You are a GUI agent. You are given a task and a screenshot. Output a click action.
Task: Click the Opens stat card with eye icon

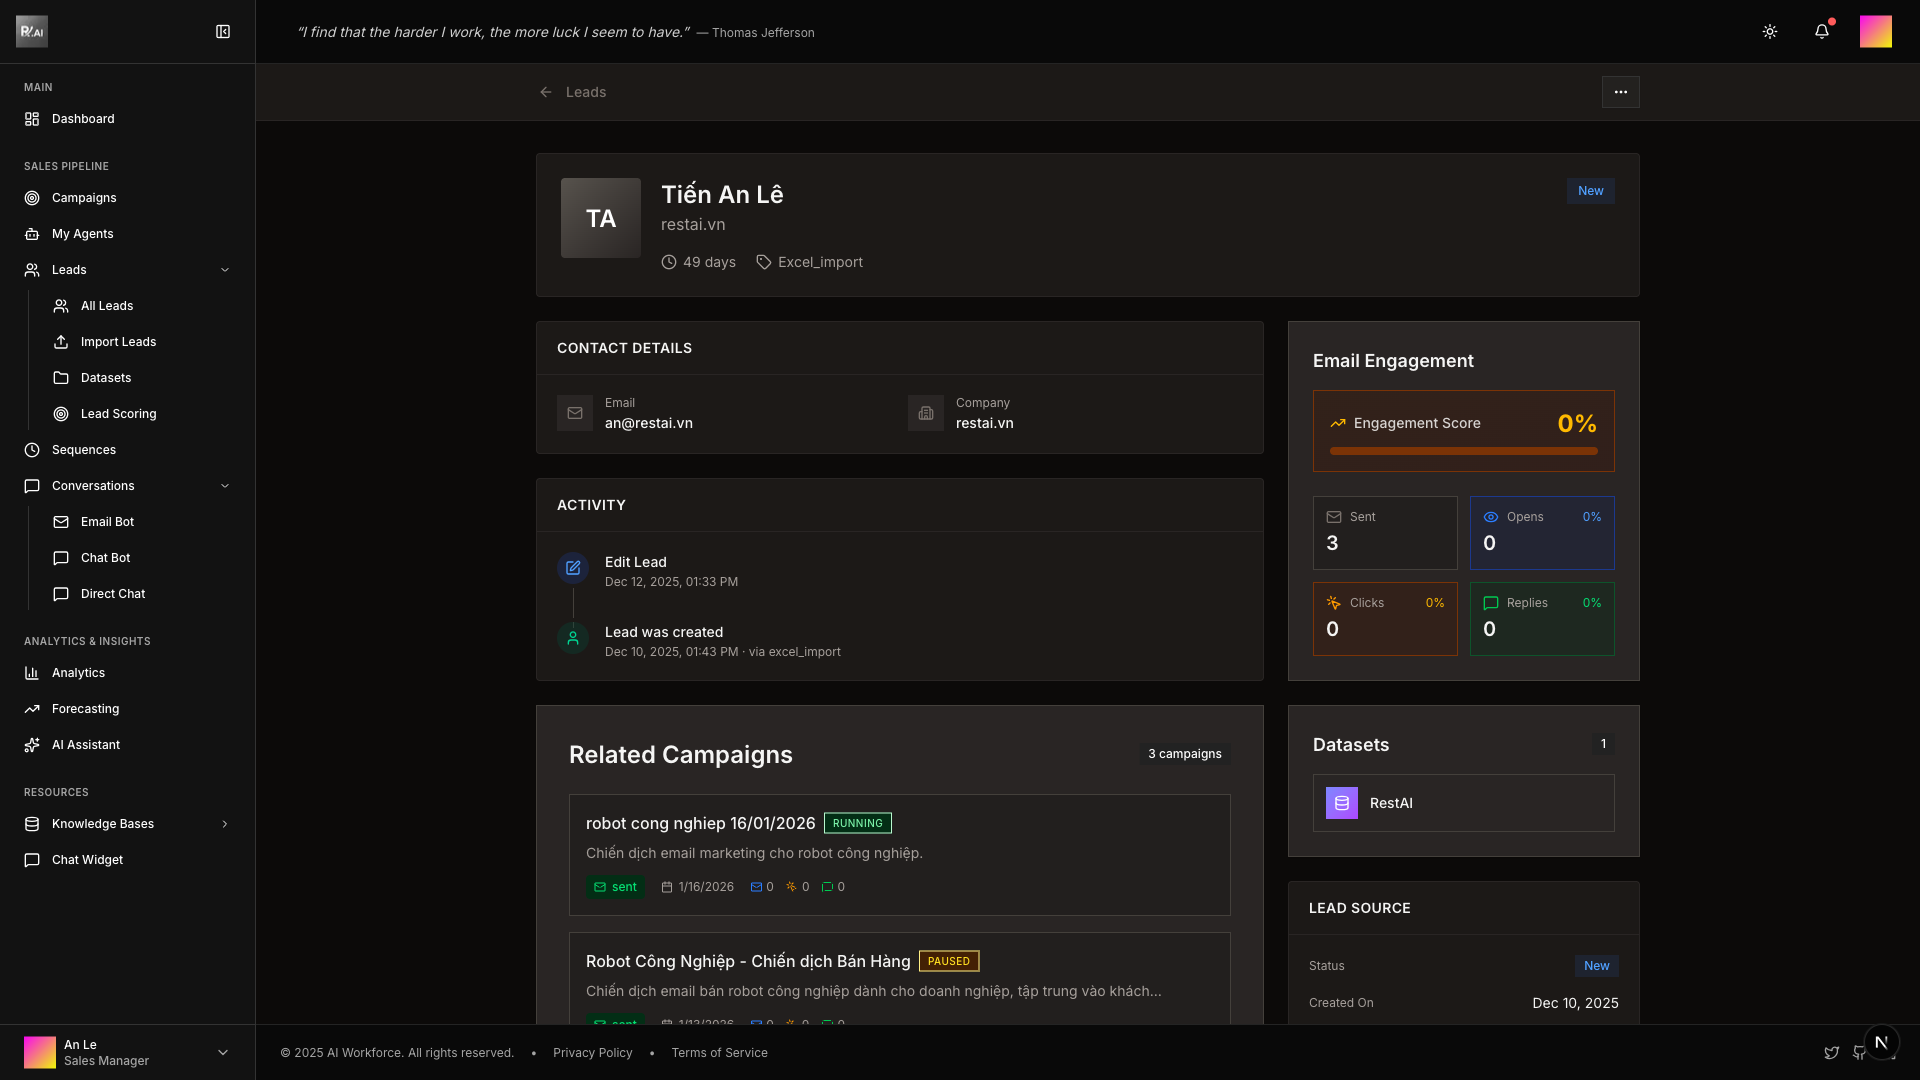pos(1541,532)
